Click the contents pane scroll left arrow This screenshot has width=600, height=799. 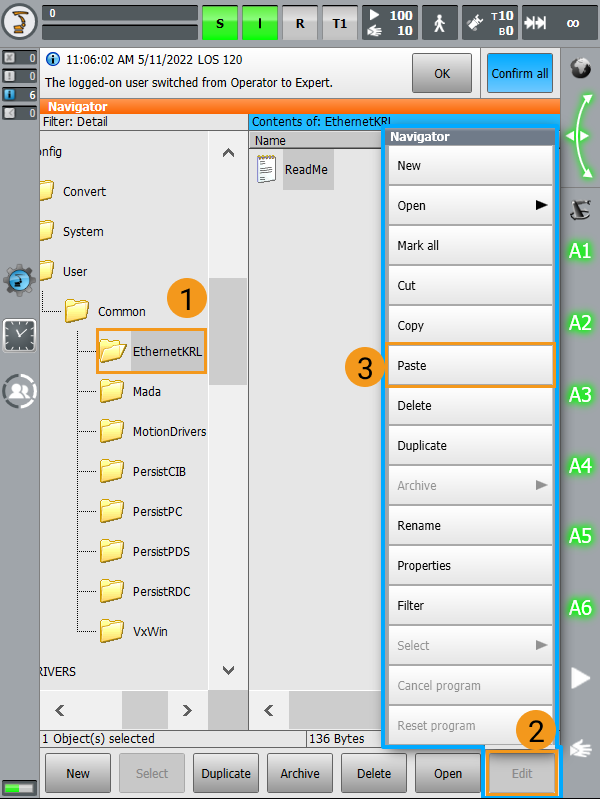(x=269, y=710)
